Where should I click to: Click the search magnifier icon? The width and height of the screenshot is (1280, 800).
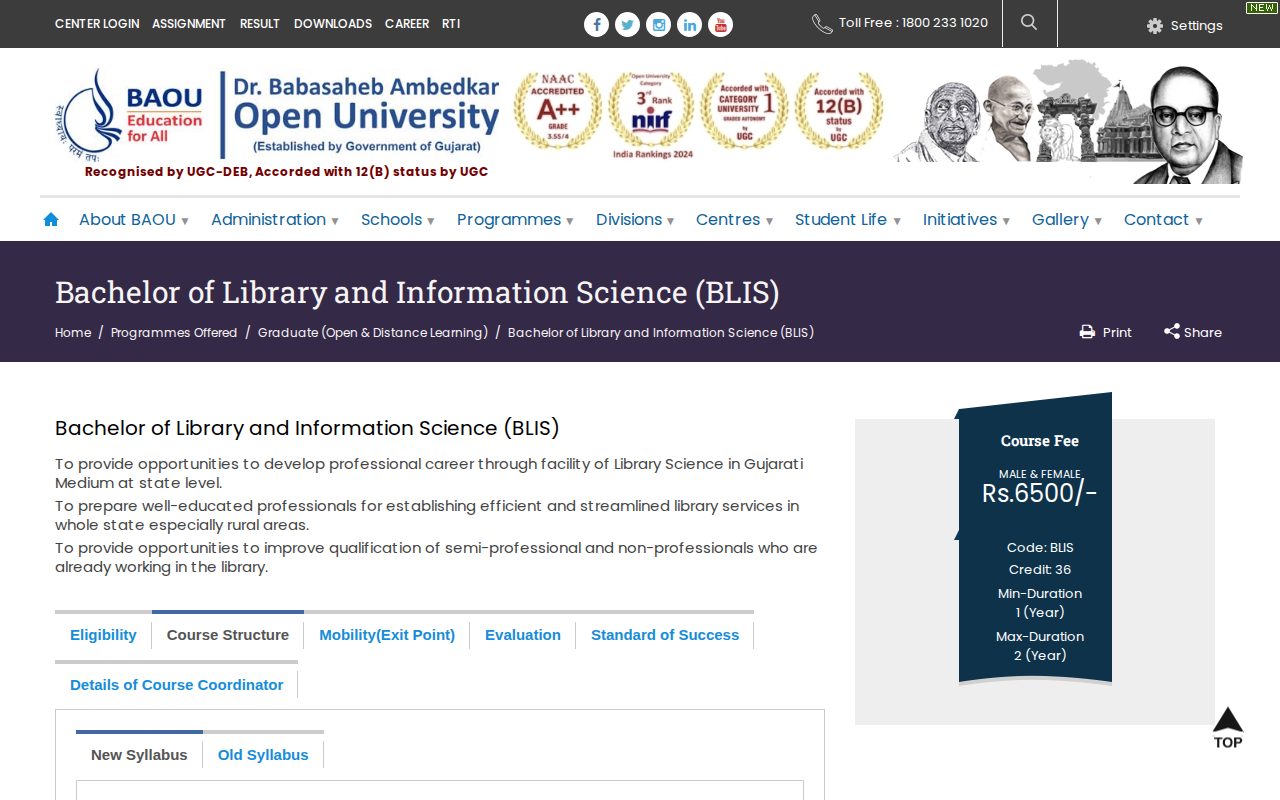[1029, 23]
